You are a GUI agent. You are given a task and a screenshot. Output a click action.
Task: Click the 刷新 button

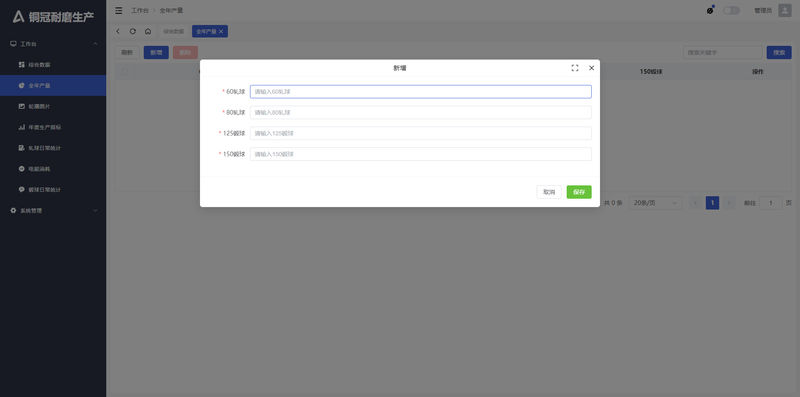[127, 53]
